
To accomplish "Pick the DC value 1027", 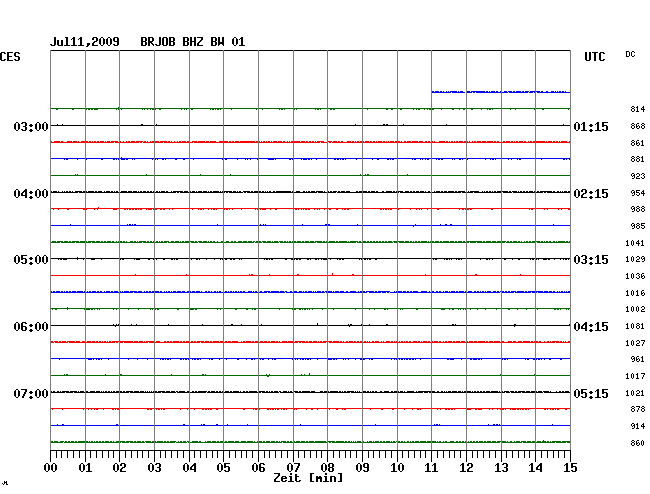I will [635, 343].
